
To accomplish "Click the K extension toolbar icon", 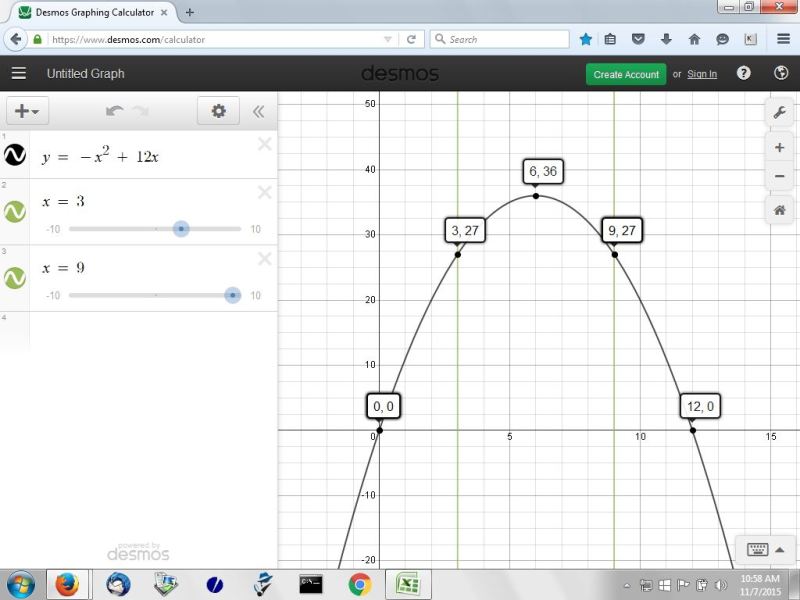I will (751, 39).
